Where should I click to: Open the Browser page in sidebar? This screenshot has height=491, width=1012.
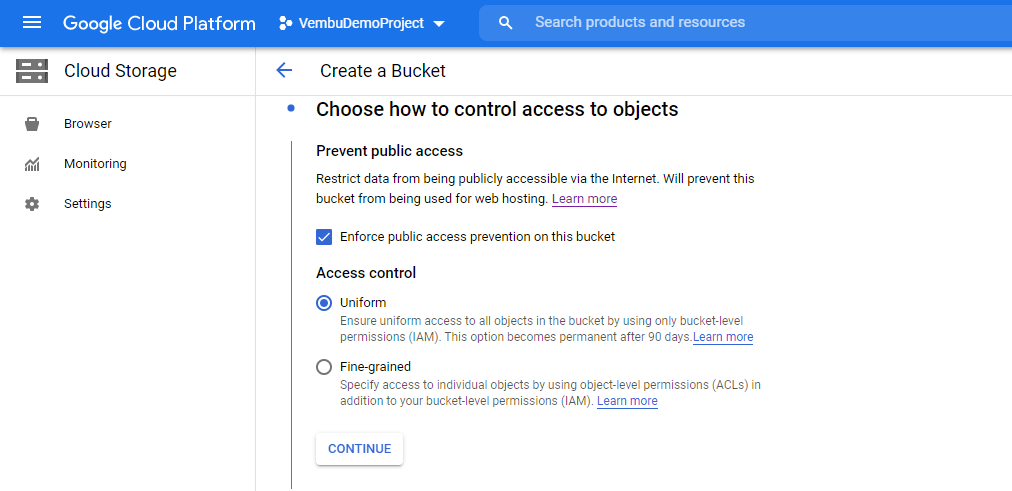click(x=88, y=124)
